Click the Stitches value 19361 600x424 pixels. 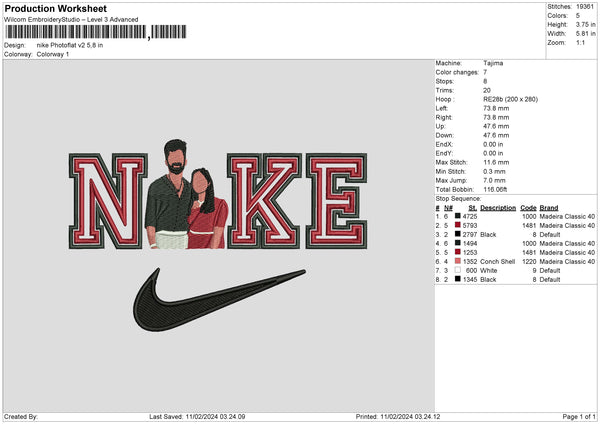[x=585, y=7]
